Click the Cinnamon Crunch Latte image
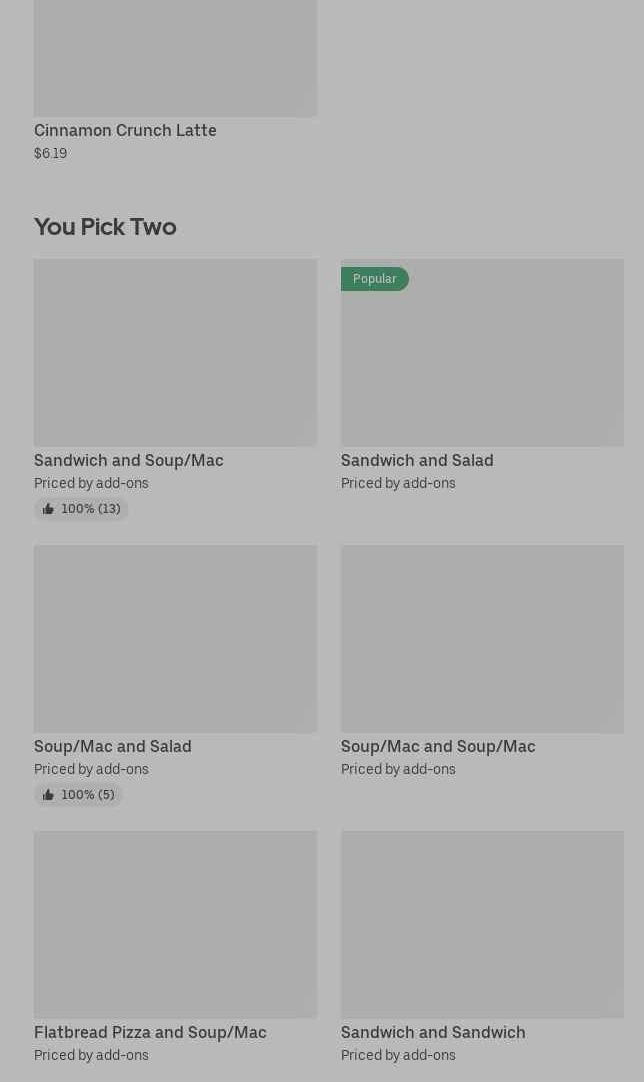The image size is (644, 1082). click(175, 58)
